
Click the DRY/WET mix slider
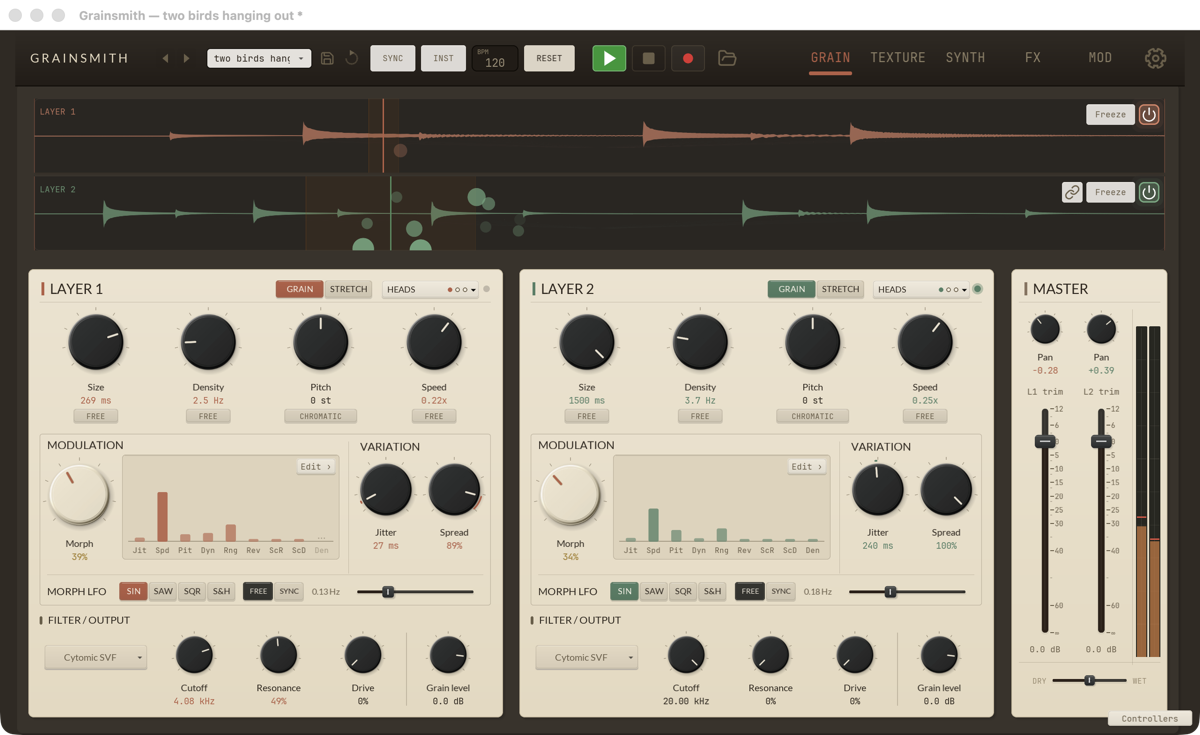tap(1090, 680)
